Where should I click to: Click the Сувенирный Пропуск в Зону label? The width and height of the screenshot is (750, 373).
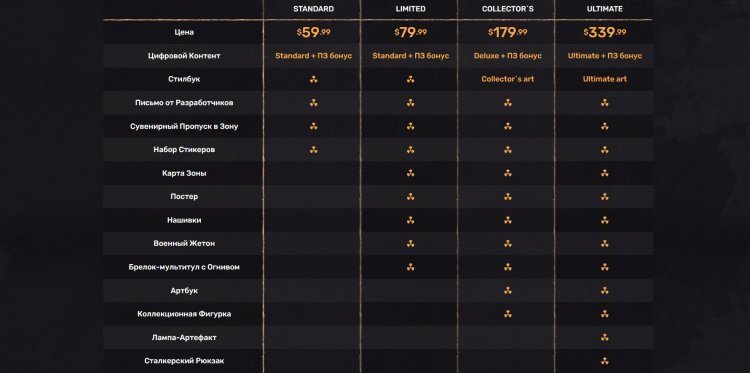[x=184, y=126]
